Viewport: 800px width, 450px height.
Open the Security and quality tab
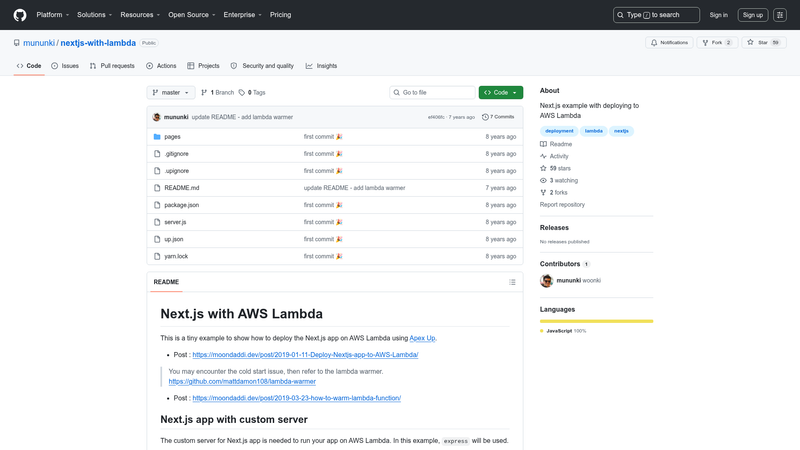pyautogui.click(x=262, y=66)
